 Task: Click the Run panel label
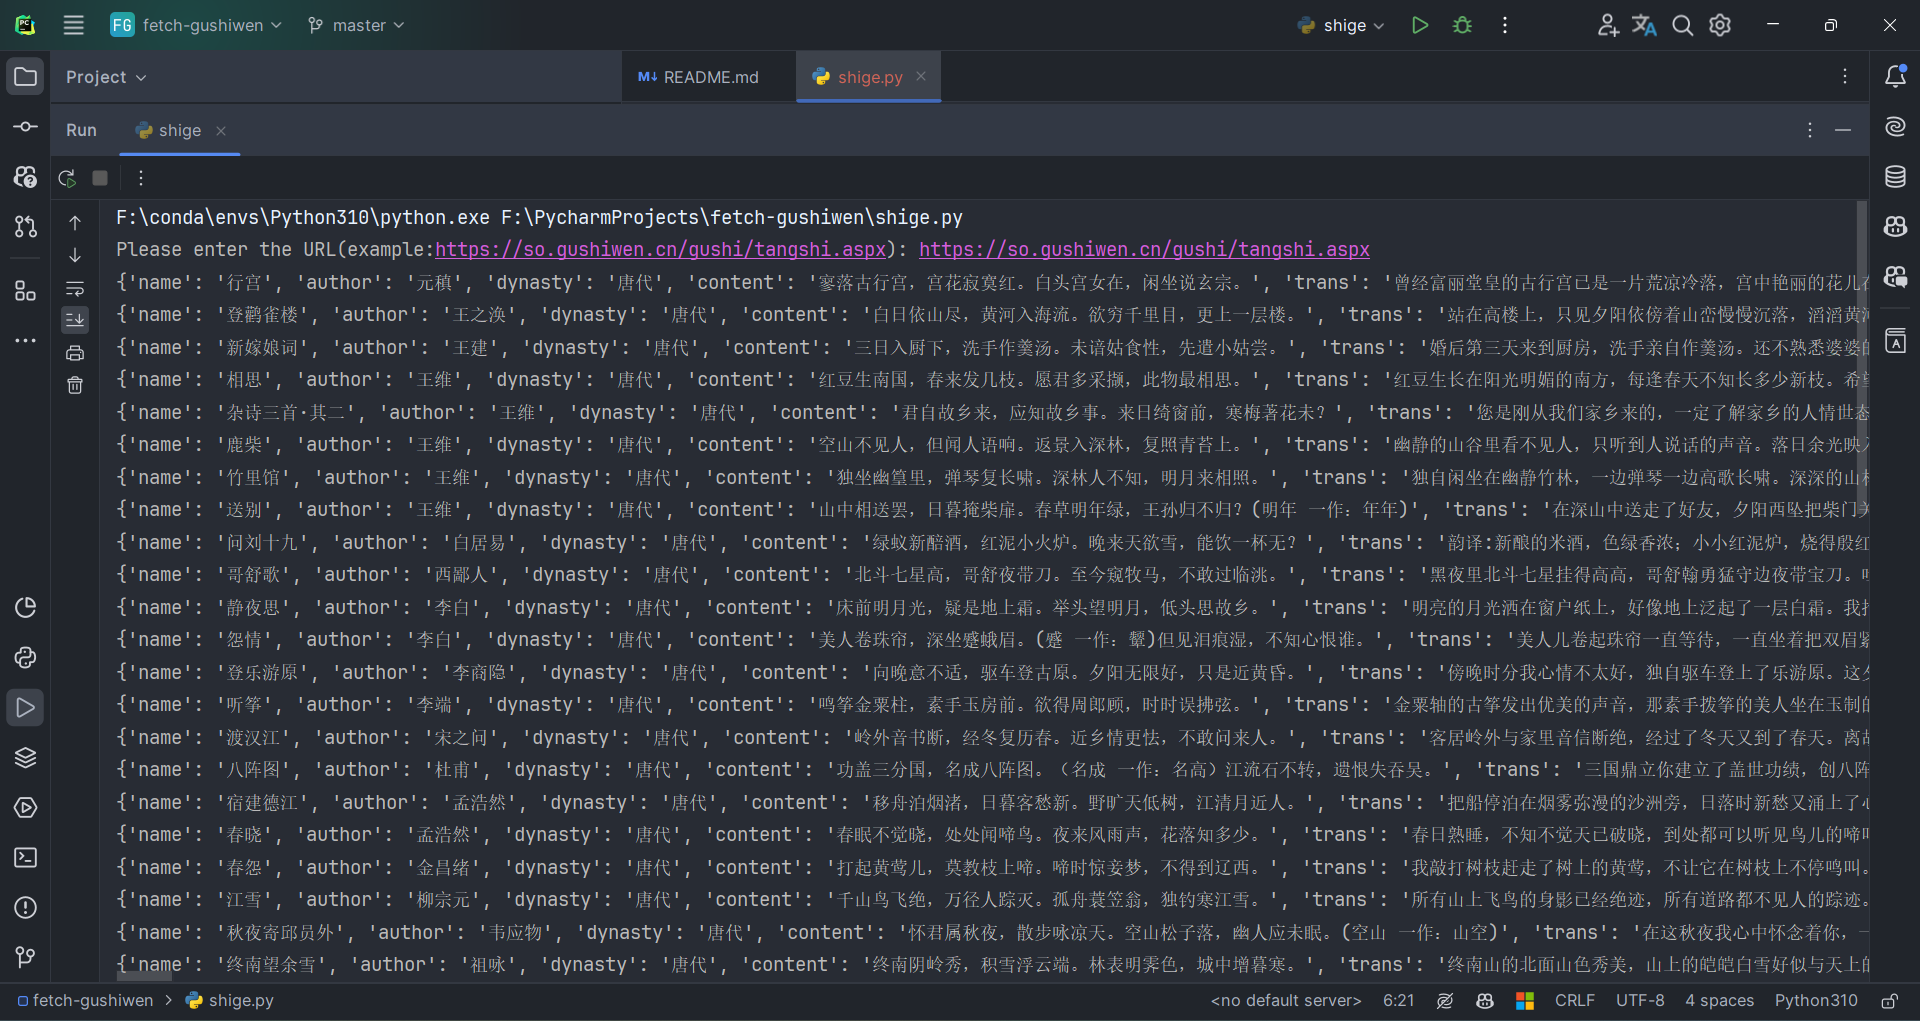click(81, 130)
